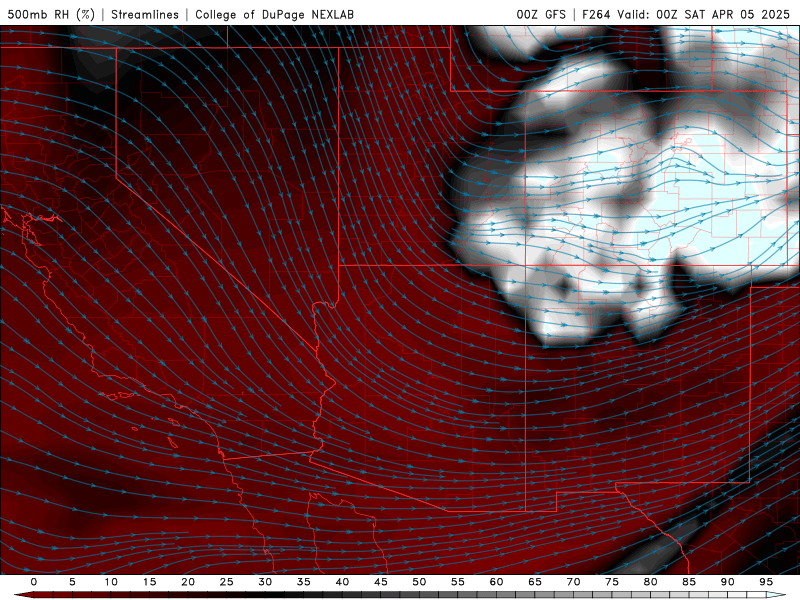The width and height of the screenshot is (800, 600).
Task: Click the "0" color scale label
Action: point(34,582)
